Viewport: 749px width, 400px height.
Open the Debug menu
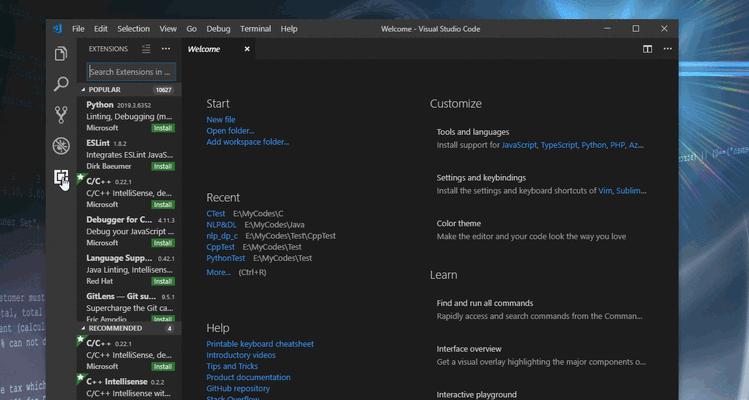(218, 29)
